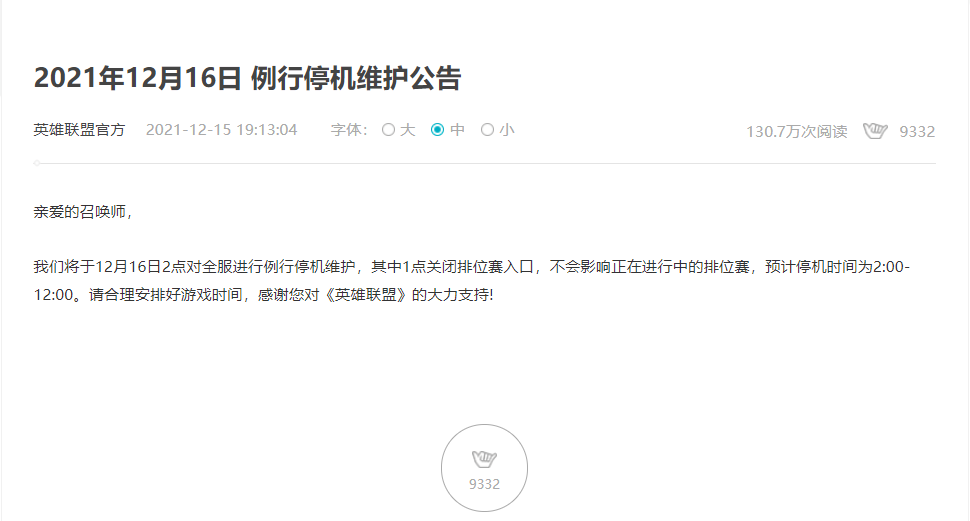Click the 9332 number in circular like button
Viewport: 970px width, 521px height.
[x=484, y=484]
